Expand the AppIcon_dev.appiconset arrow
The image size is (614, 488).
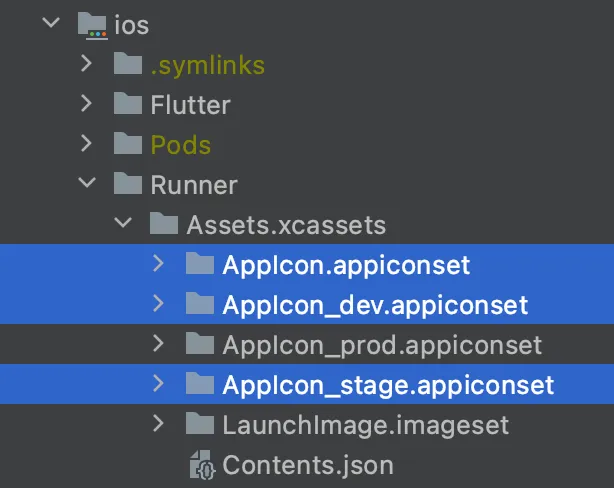point(158,304)
